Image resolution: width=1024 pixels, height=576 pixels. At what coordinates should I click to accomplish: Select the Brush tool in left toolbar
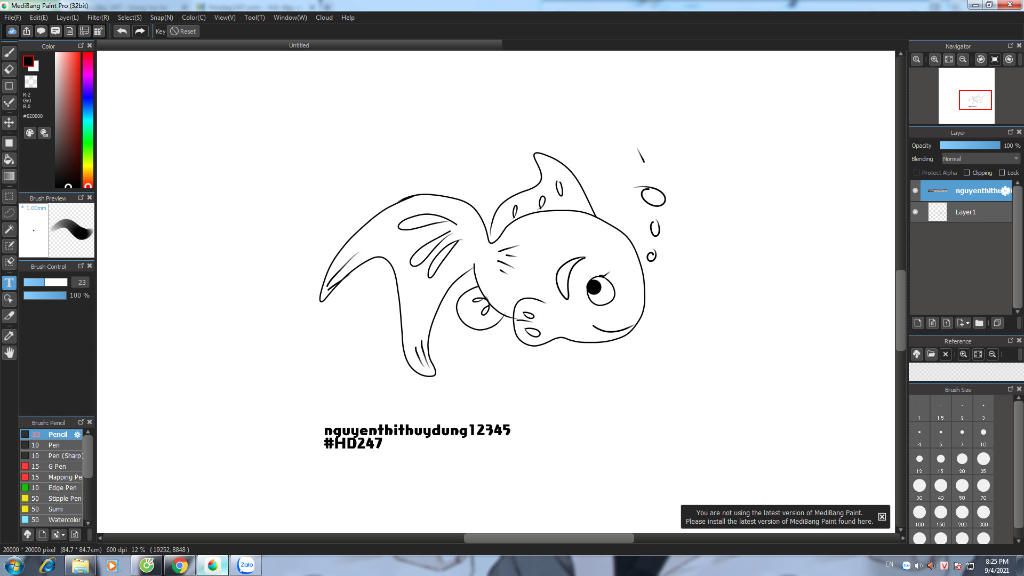pos(9,52)
